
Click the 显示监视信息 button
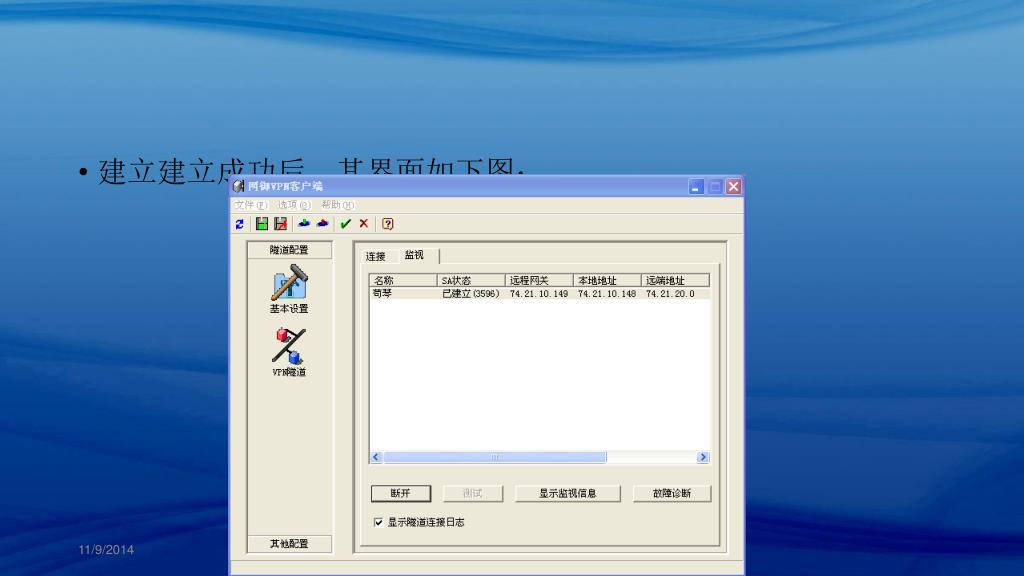568,493
